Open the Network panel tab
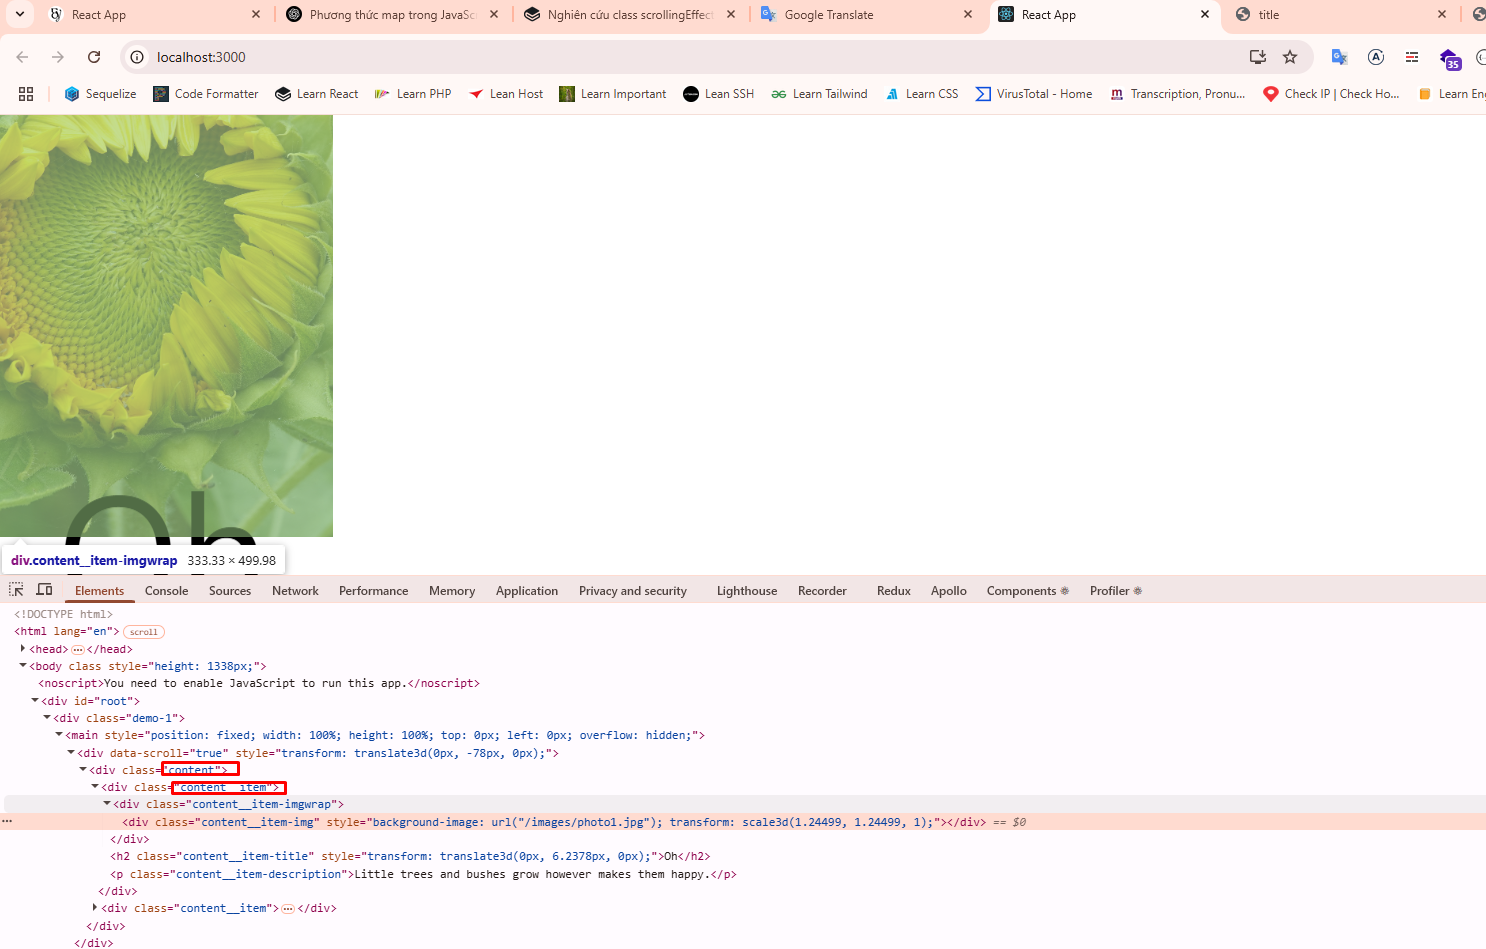The width and height of the screenshot is (1486, 949). (295, 591)
